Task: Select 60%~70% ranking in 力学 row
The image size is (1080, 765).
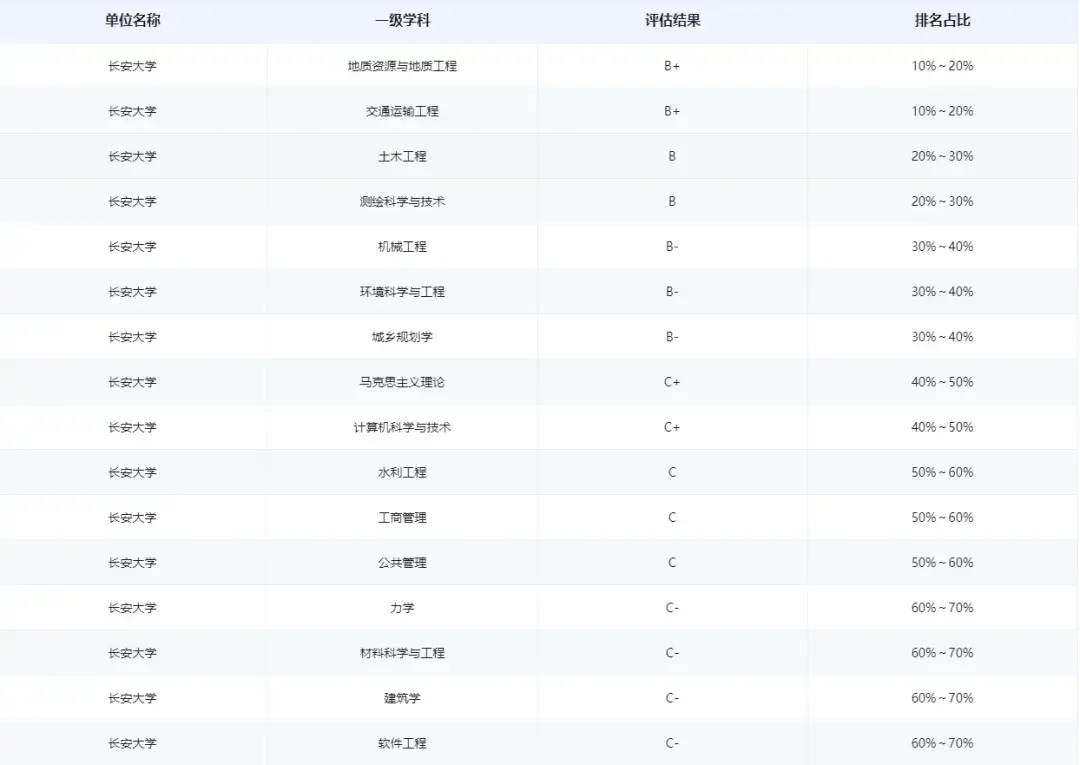Action: click(x=942, y=608)
